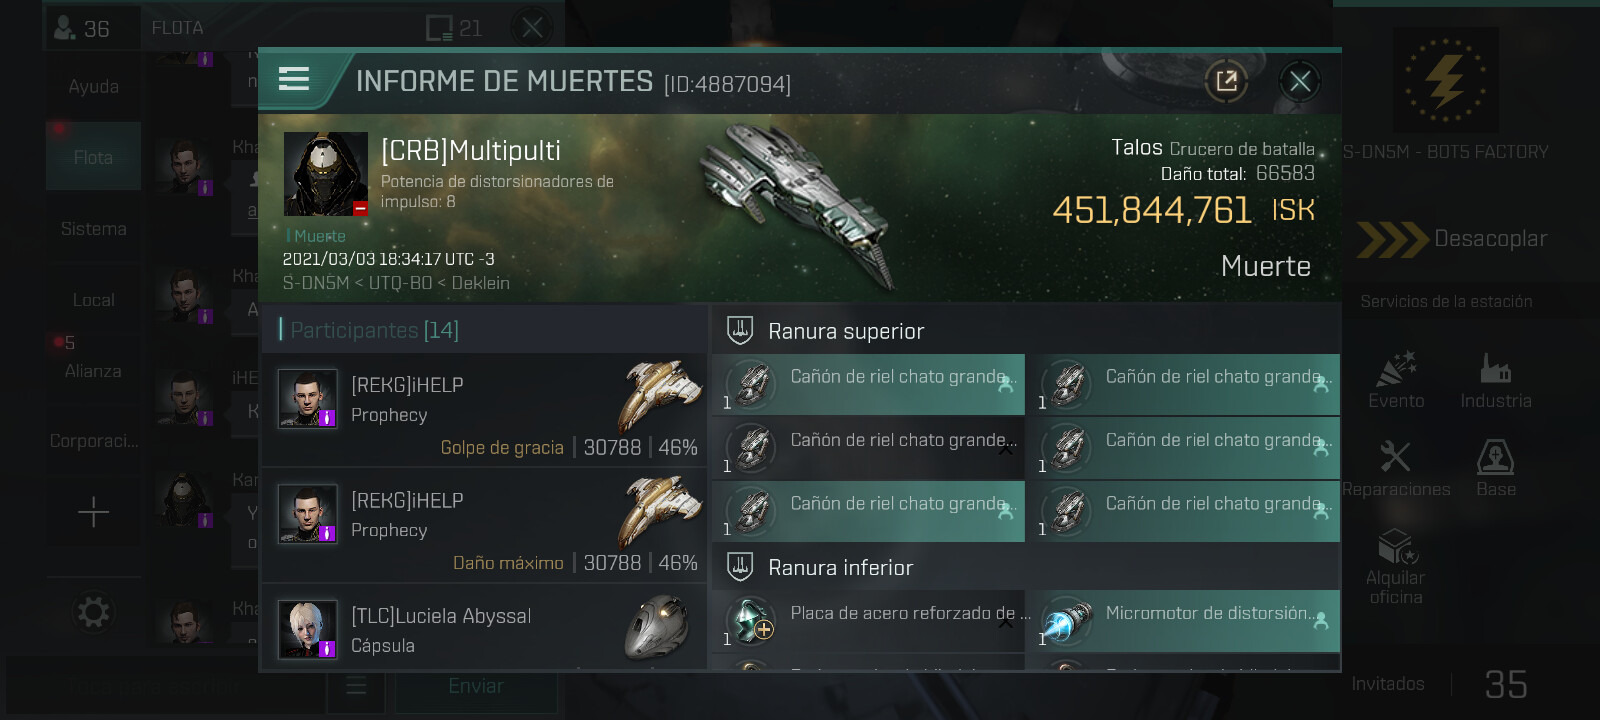Select the Micromotor de distorsión module
The image size is (1600, 720).
click(1183, 621)
